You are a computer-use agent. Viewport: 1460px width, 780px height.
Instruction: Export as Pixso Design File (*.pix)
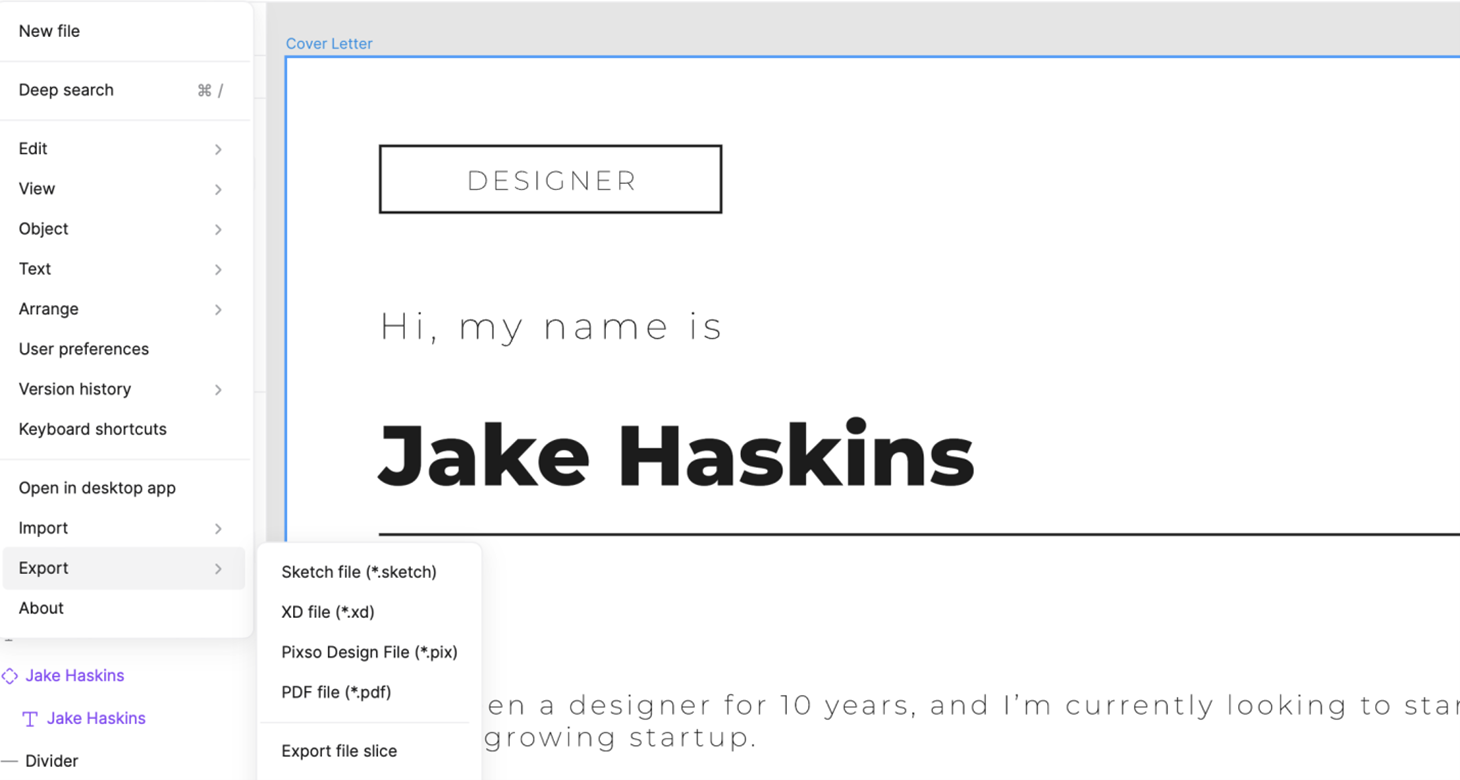click(369, 652)
